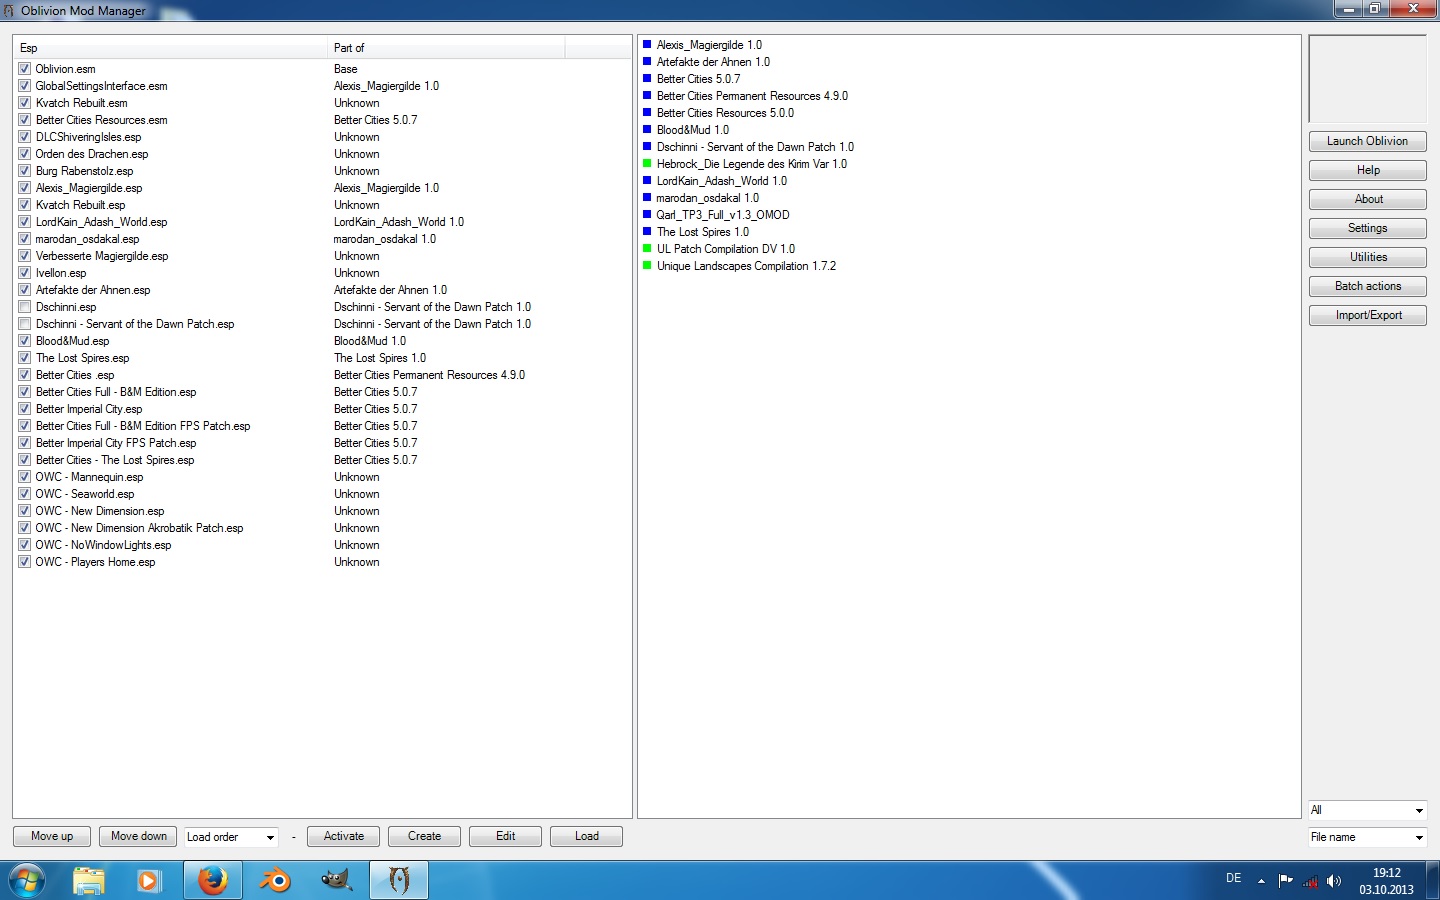This screenshot has width=1440, height=900.
Task: Click the Esp column header
Action: pyautogui.click(x=170, y=48)
